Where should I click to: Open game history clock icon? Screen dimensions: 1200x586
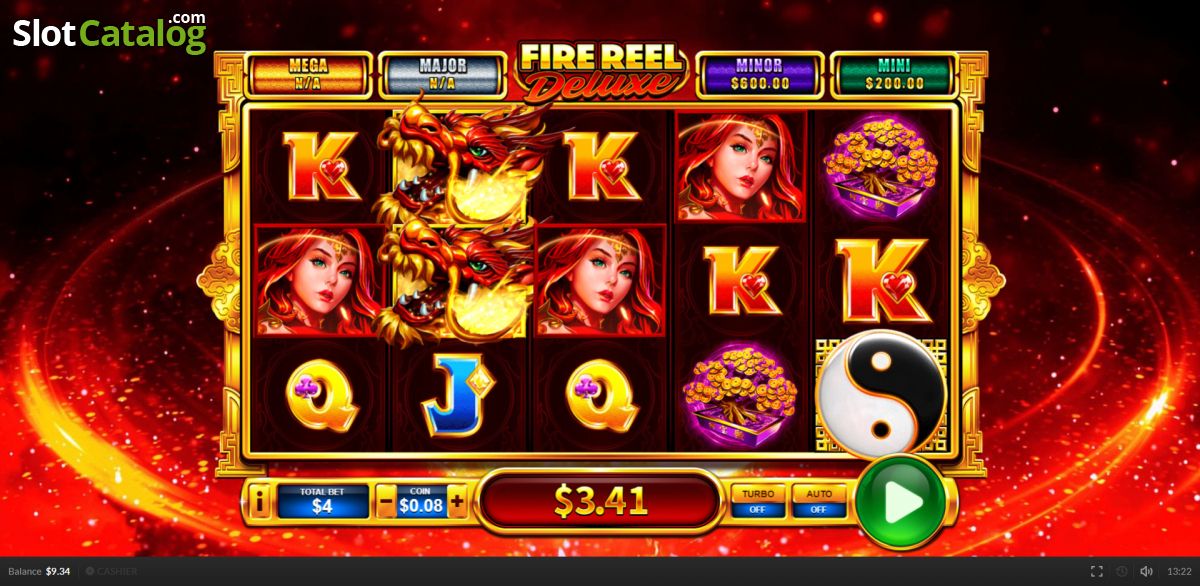[1121, 571]
